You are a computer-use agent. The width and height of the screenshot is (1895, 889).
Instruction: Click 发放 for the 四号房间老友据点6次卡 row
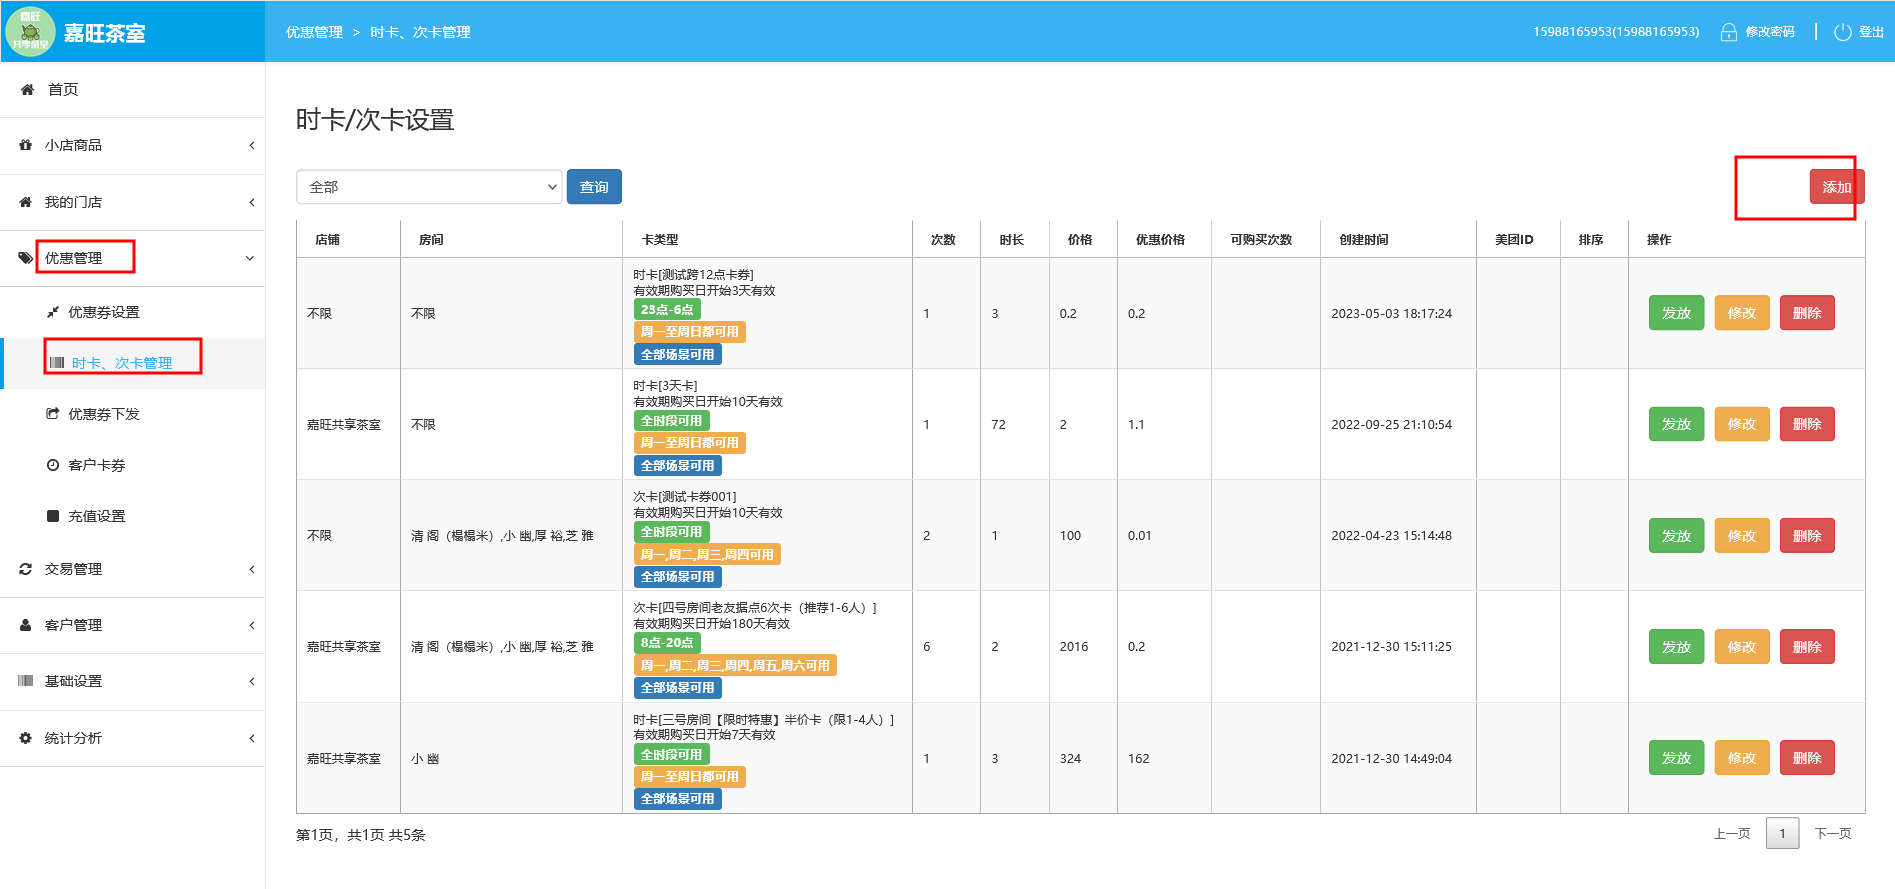point(1676,647)
